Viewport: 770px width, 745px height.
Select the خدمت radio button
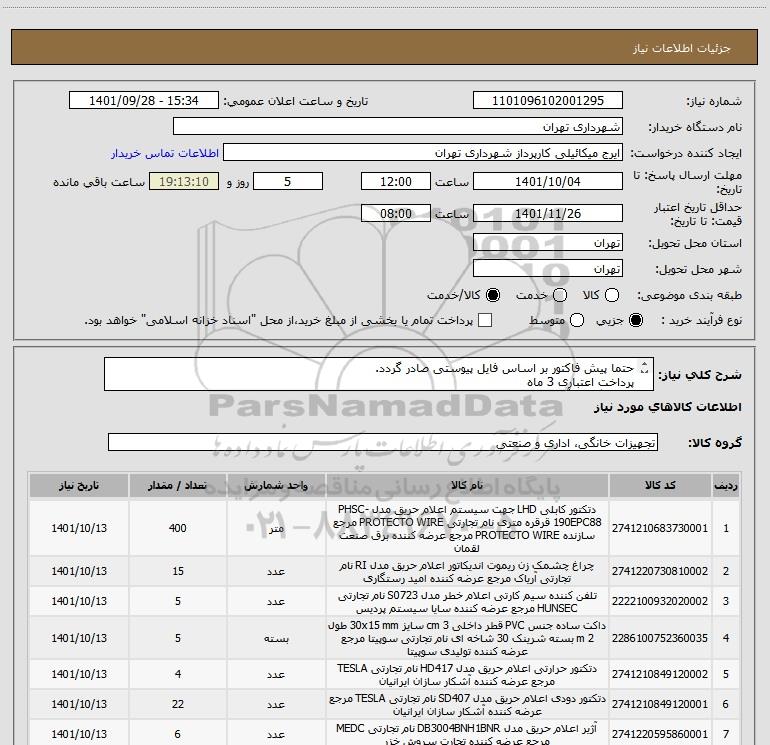coord(560,295)
